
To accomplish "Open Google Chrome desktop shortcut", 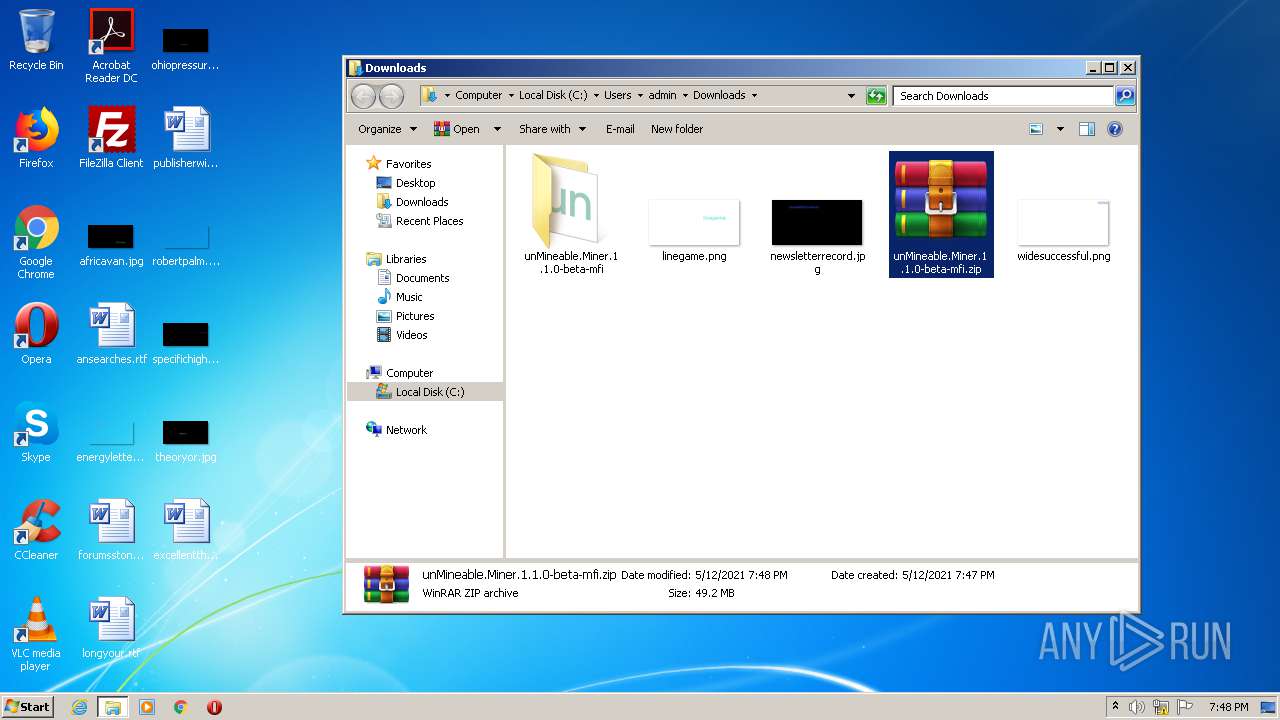I will tap(36, 242).
